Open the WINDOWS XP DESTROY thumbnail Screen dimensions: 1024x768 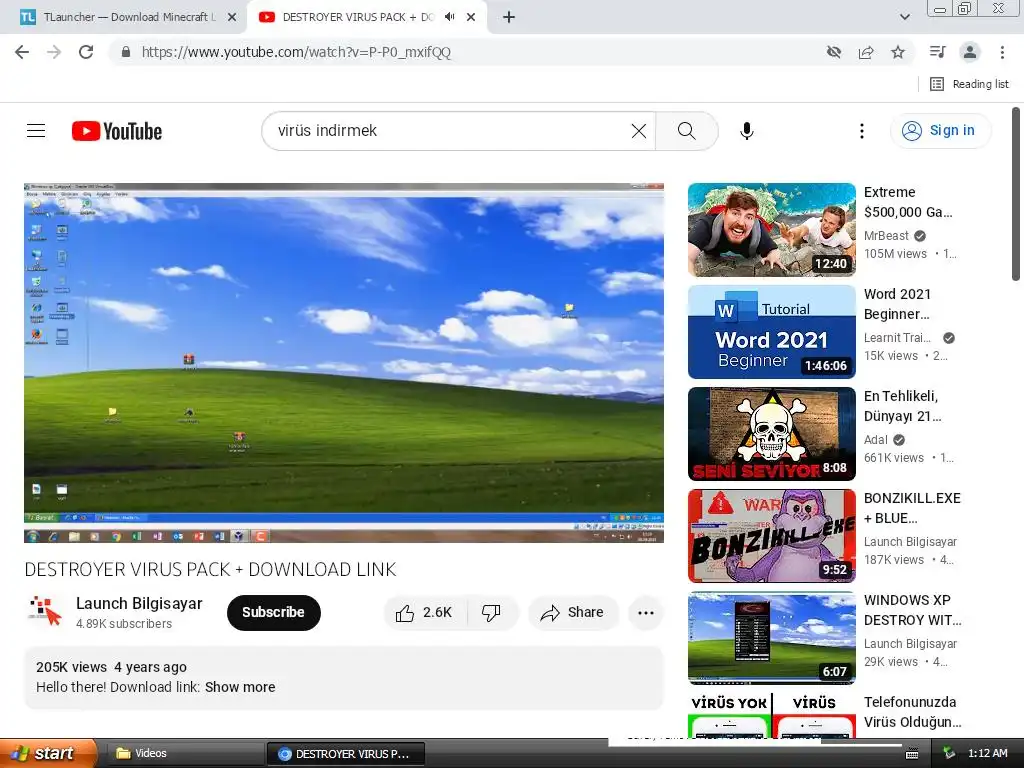[x=772, y=637]
